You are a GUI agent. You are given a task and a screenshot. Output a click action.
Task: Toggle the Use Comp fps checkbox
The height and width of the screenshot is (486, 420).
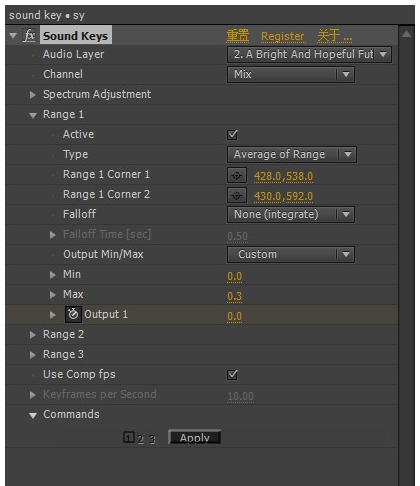point(232,375)
